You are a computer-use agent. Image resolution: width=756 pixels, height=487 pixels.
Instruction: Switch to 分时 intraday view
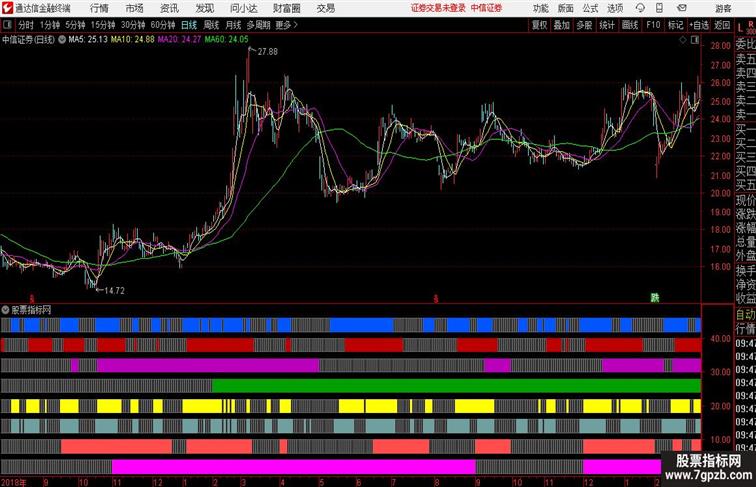pyautogui.click(x=26, y=25)
